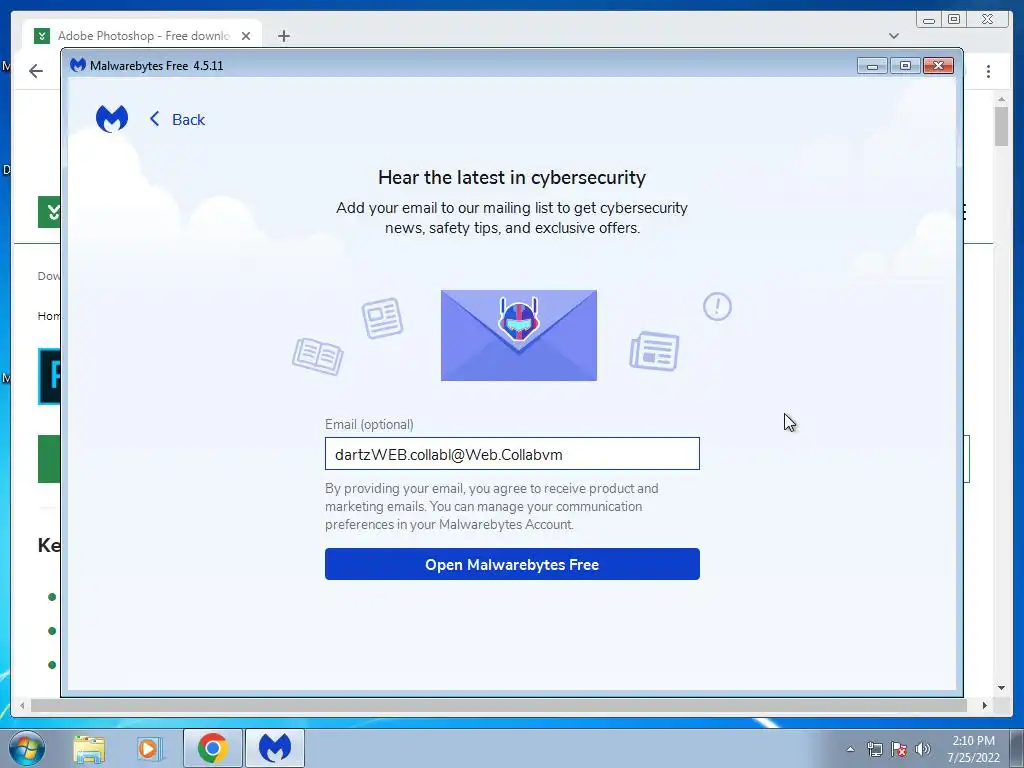Image resolution: width=1024 pixels, height=768 pixels.
Task: Open Chrome three-dot menu
Action: (988, 71)
